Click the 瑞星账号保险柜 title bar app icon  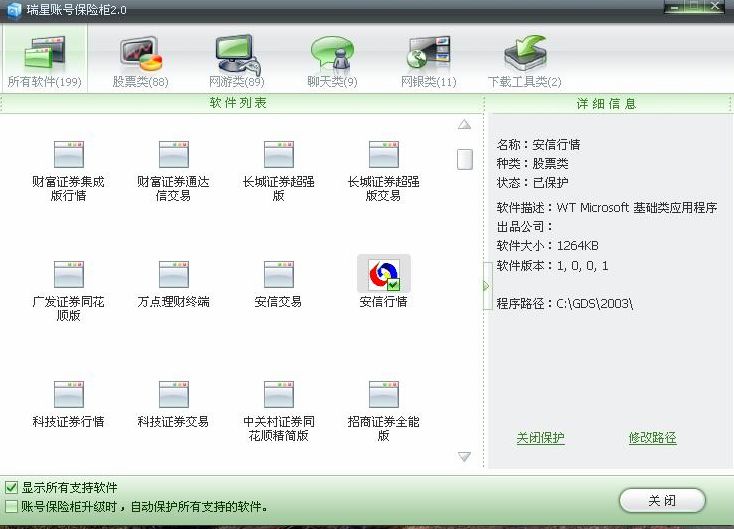point(14,10)
